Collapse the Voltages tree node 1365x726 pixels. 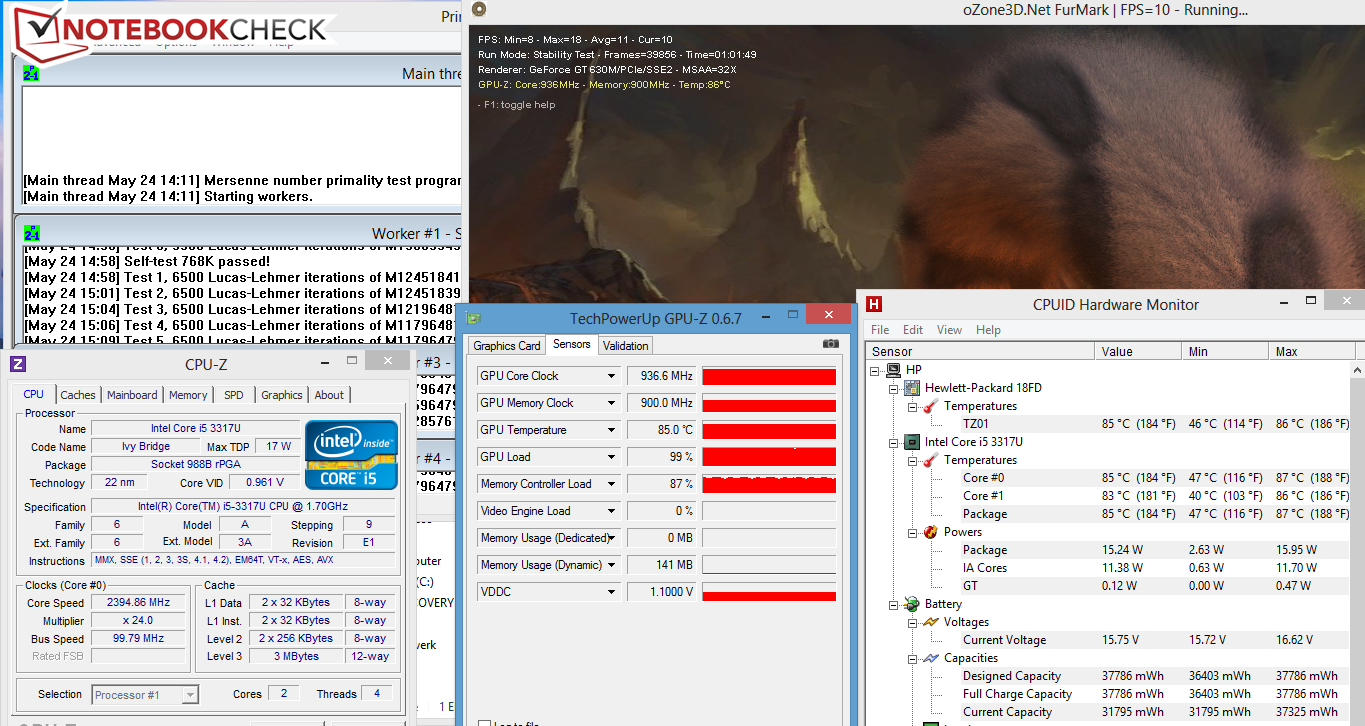click(912, 622)
